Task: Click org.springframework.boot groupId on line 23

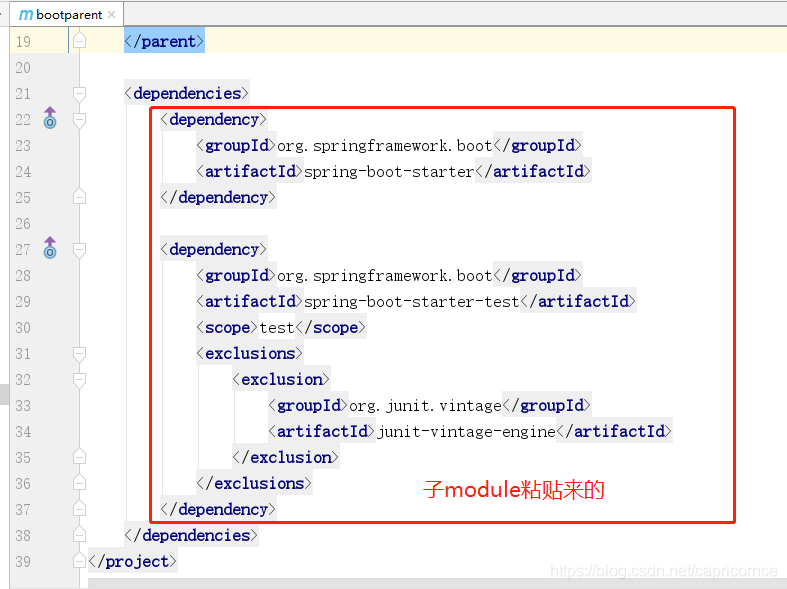Action: (384, 145)
